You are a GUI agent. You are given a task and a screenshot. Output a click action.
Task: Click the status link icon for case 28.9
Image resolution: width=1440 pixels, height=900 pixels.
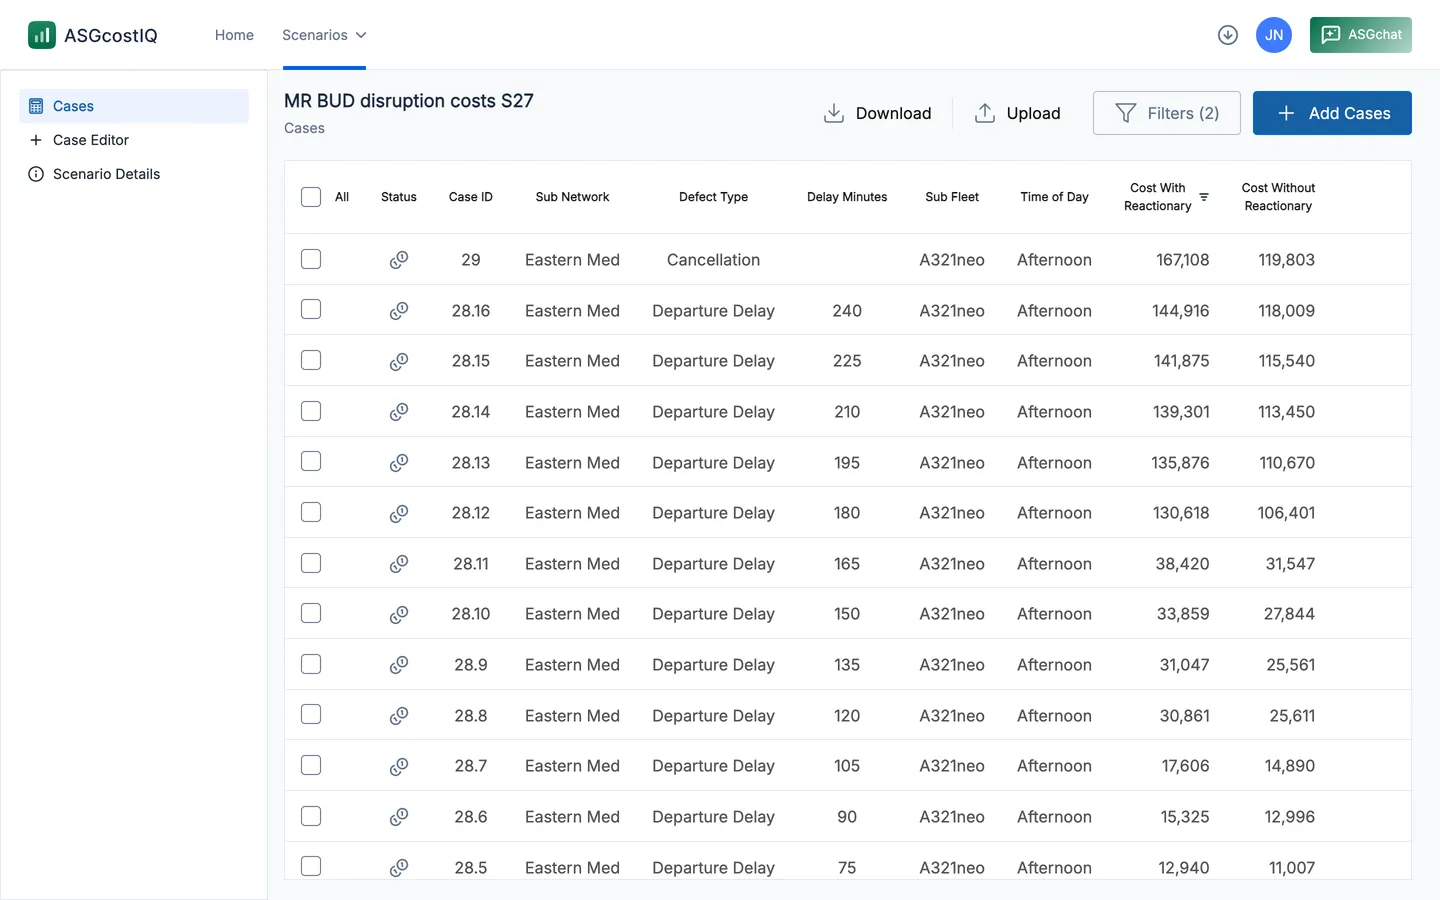tap(399, 665)
